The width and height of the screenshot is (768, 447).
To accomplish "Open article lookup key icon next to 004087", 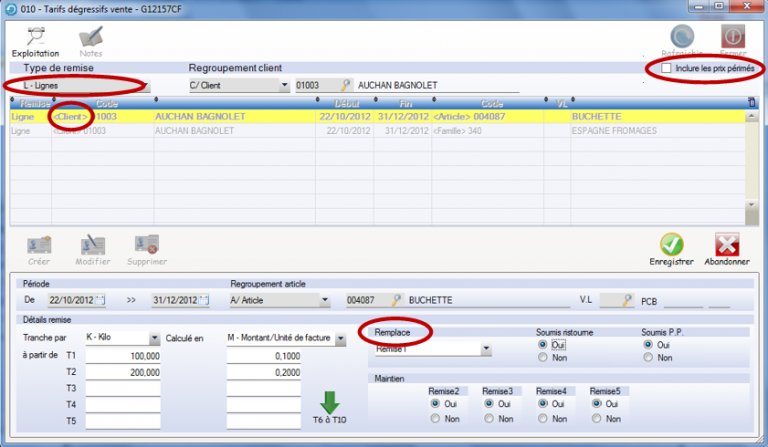I will 397,300.
